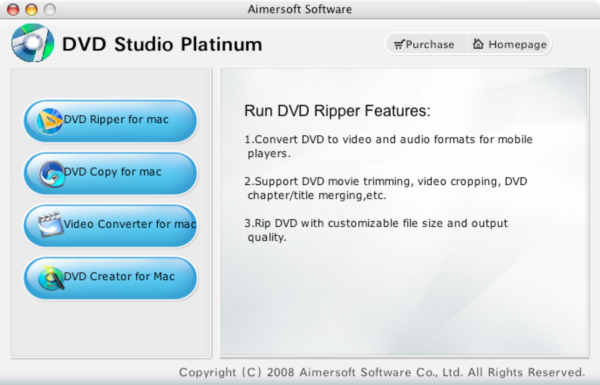Click the DVD Copy disc icon
This screenshot has width=600, height=385.
(x=51, y=174)
